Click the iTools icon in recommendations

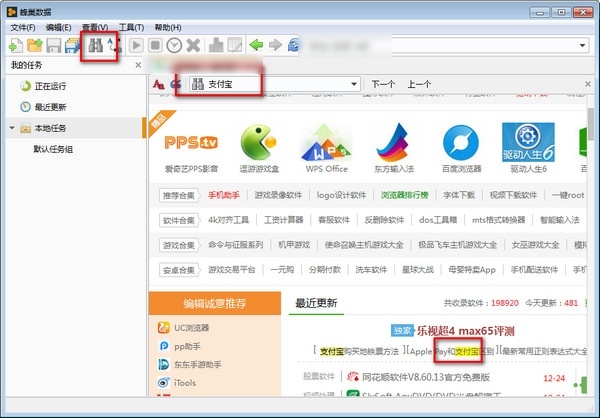[x=163, y=382]
